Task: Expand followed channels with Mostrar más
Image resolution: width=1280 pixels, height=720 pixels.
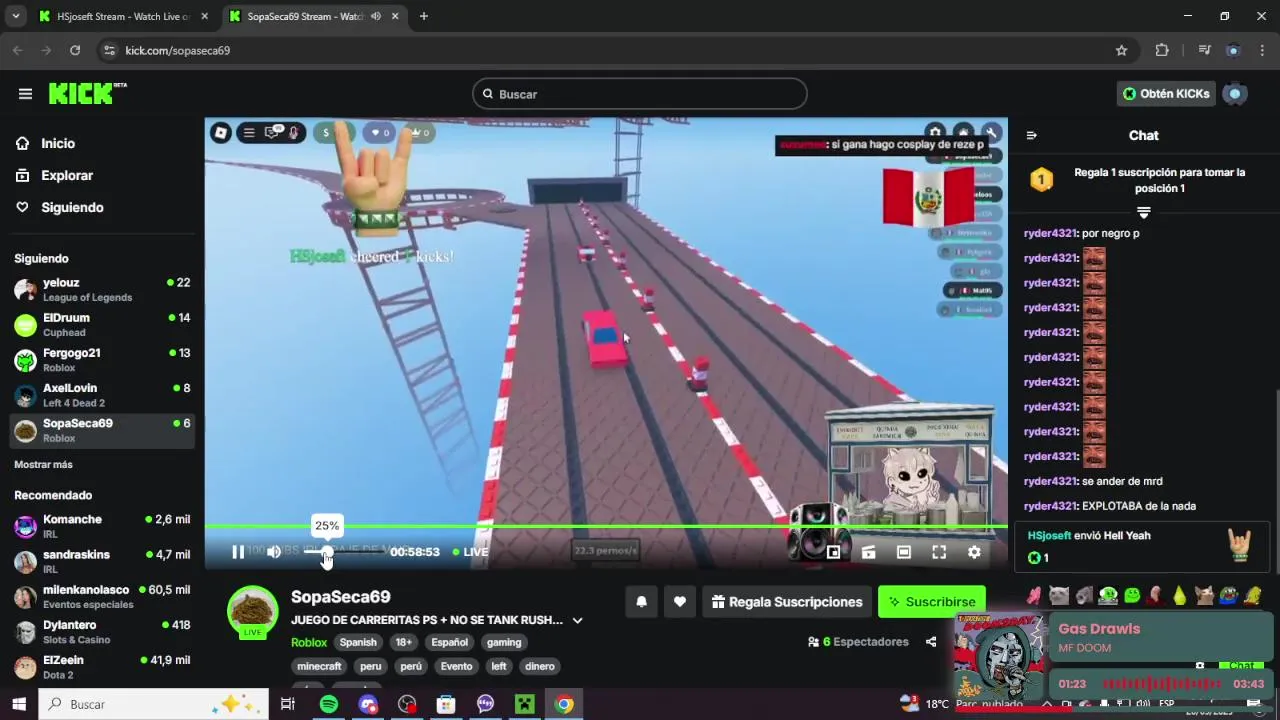Action: coord(43,465)
